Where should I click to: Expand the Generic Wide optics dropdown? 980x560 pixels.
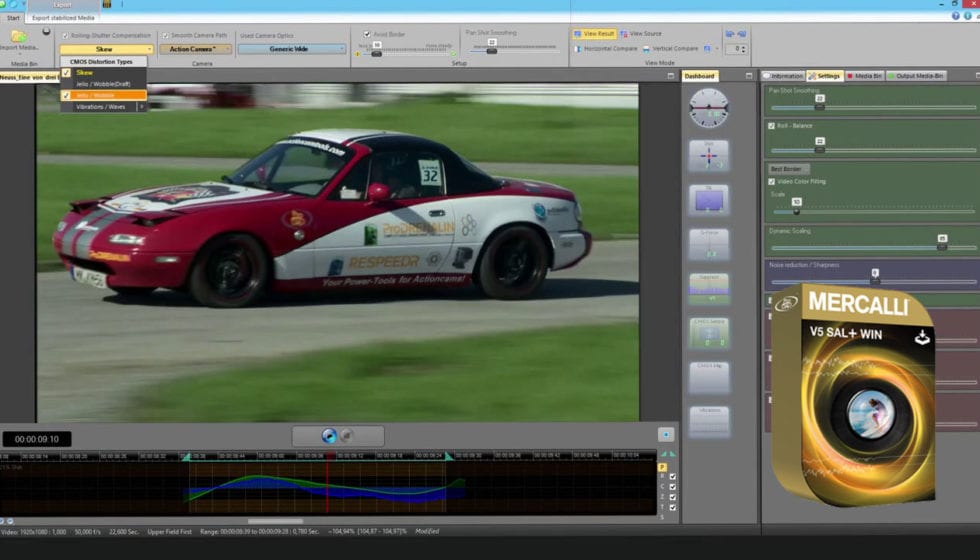click(x=291, y=49)
